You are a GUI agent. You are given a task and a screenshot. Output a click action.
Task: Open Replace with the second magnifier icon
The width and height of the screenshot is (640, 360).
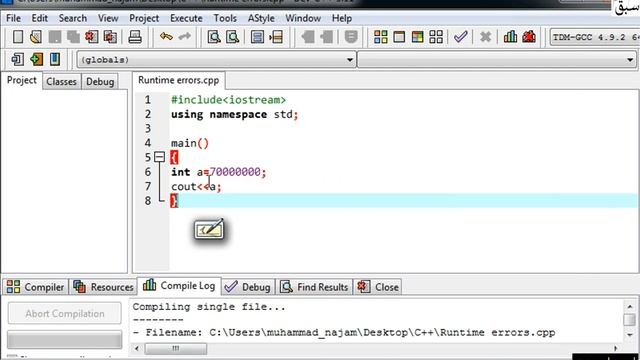coord(233,37)
